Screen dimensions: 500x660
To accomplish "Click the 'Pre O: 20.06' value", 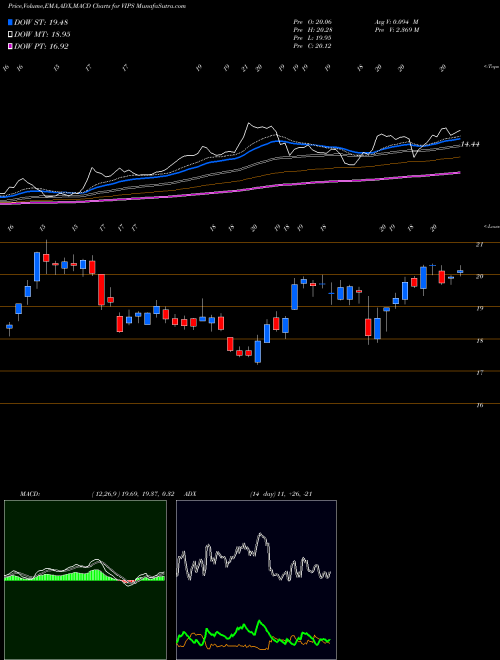I will tap(312, 22).
